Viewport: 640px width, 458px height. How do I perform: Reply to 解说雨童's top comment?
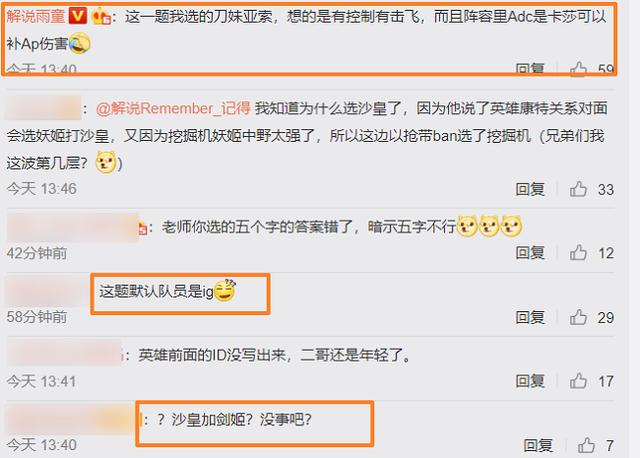coord(530,69)
